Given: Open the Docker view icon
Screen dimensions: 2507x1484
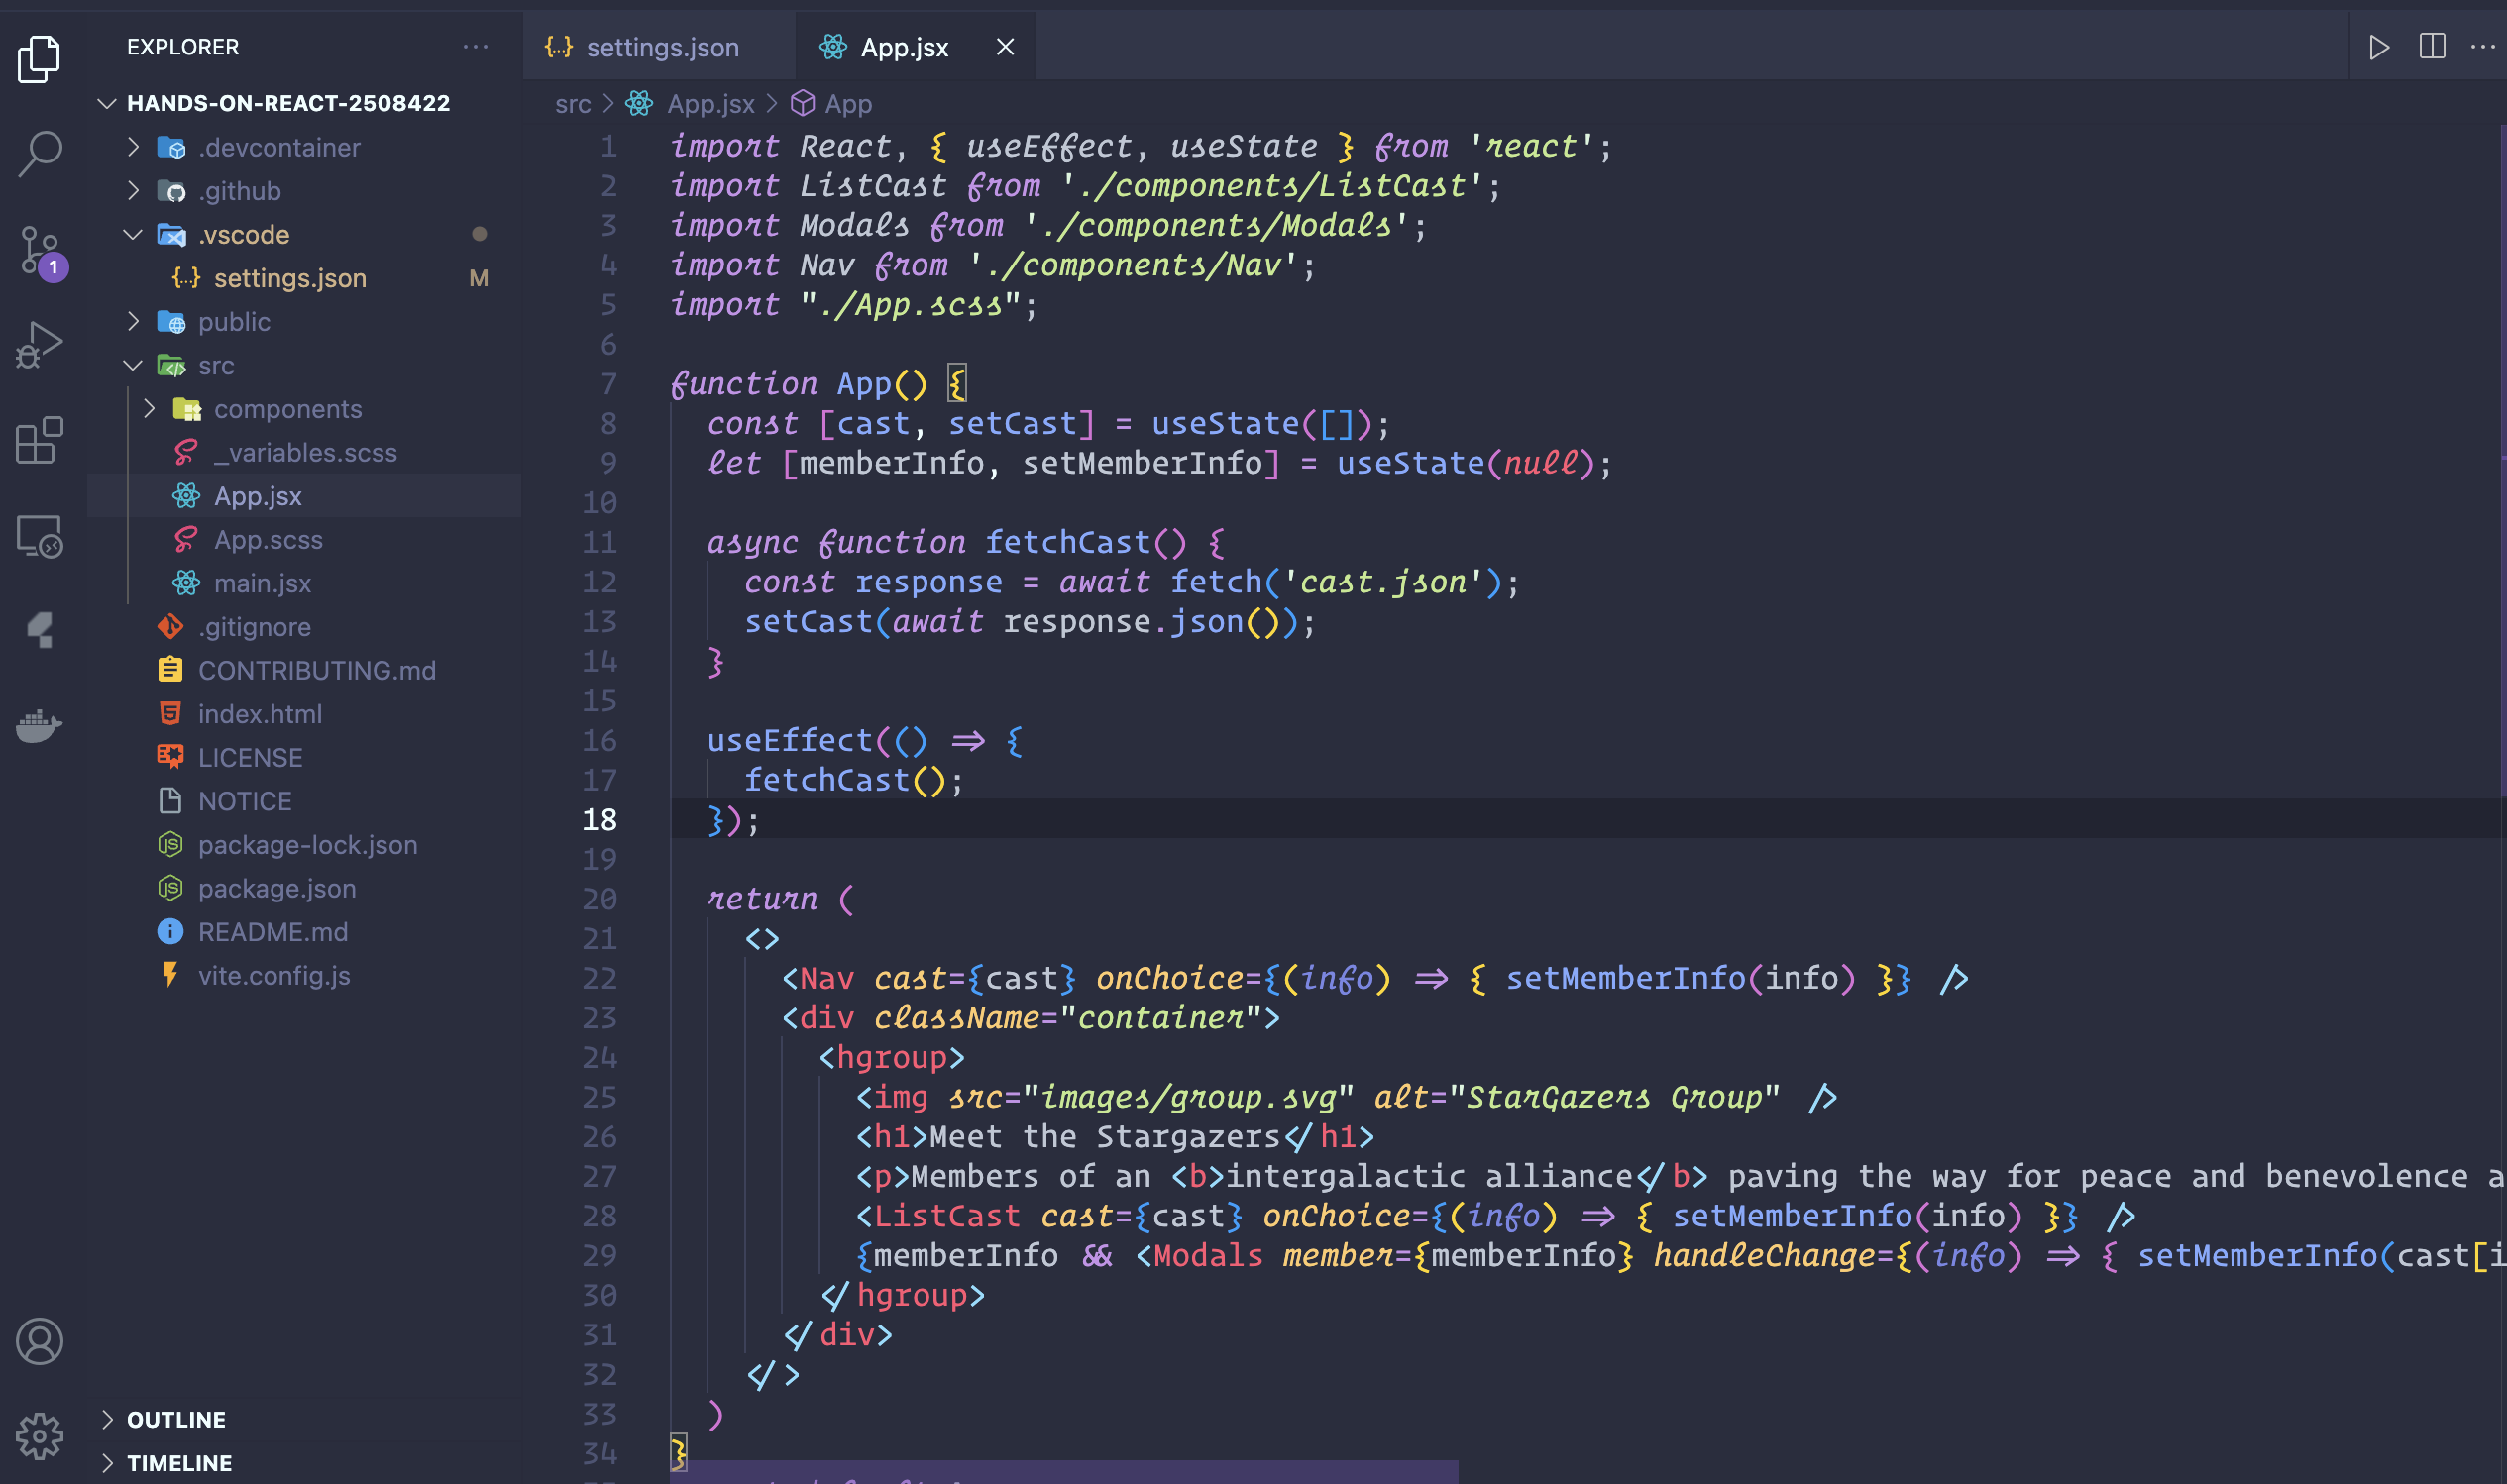Looking at the screenshot, I should point(40,725).
